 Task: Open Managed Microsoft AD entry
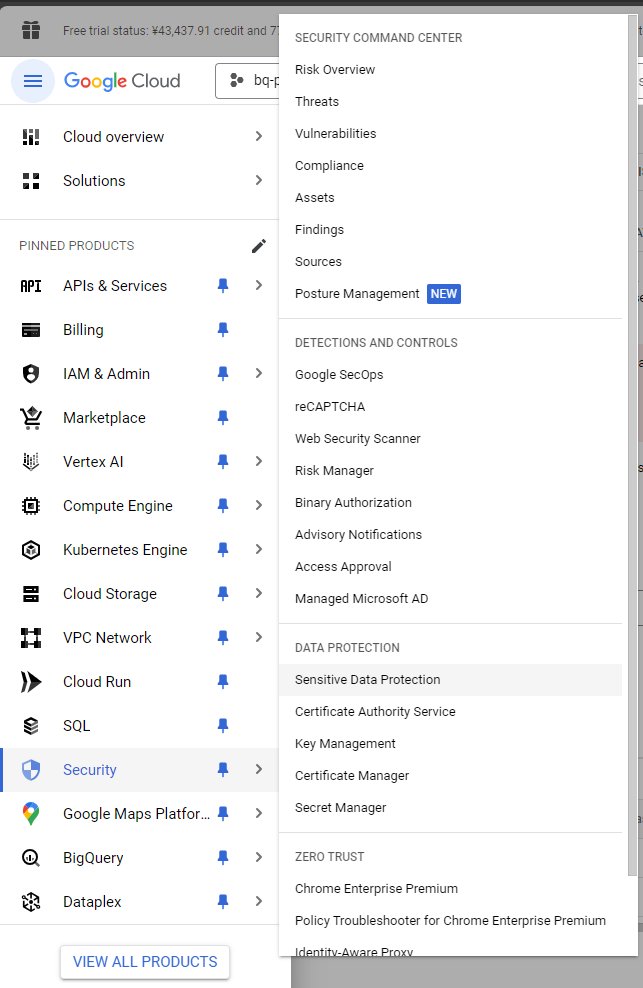click(361, 599)
